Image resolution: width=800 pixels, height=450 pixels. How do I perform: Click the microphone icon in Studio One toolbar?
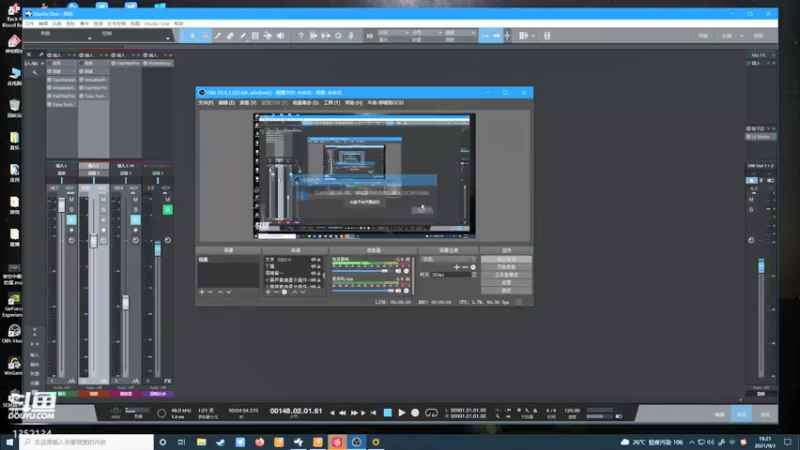351,36
